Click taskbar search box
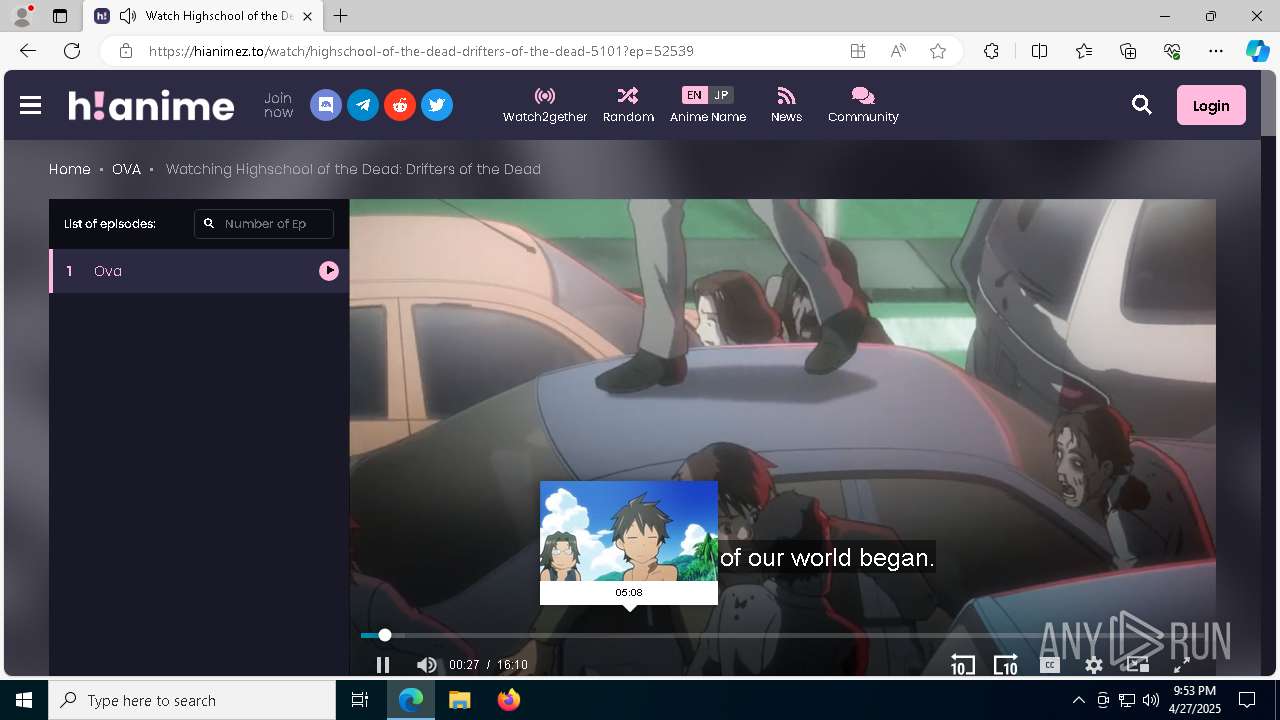Image resolution: width=1280 pixels, height=720 pixels. pyautogui.click(x=192, y=700)
